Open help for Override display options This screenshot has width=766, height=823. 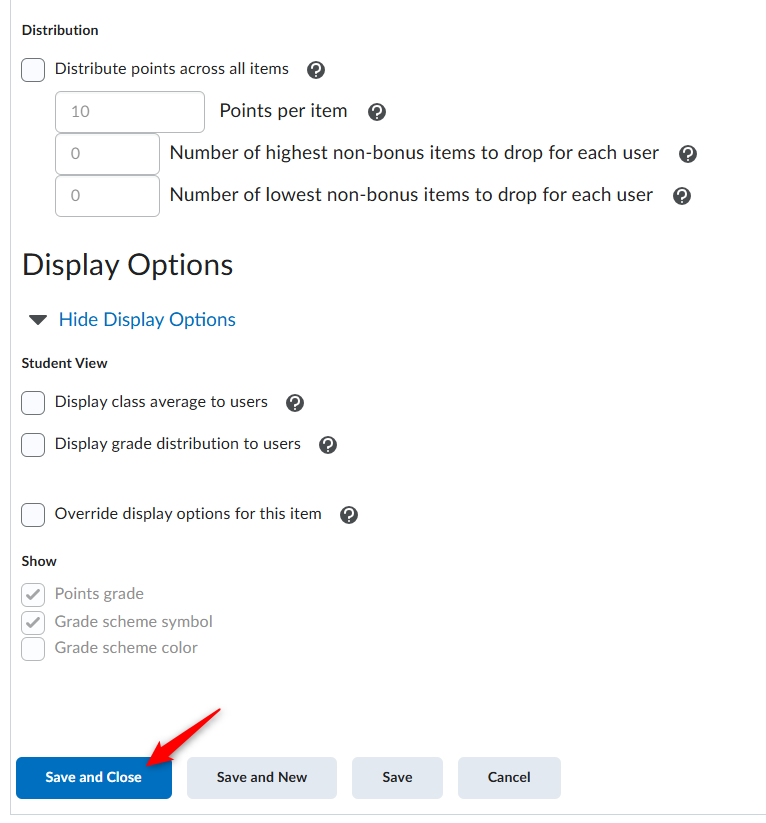[349, 515]
